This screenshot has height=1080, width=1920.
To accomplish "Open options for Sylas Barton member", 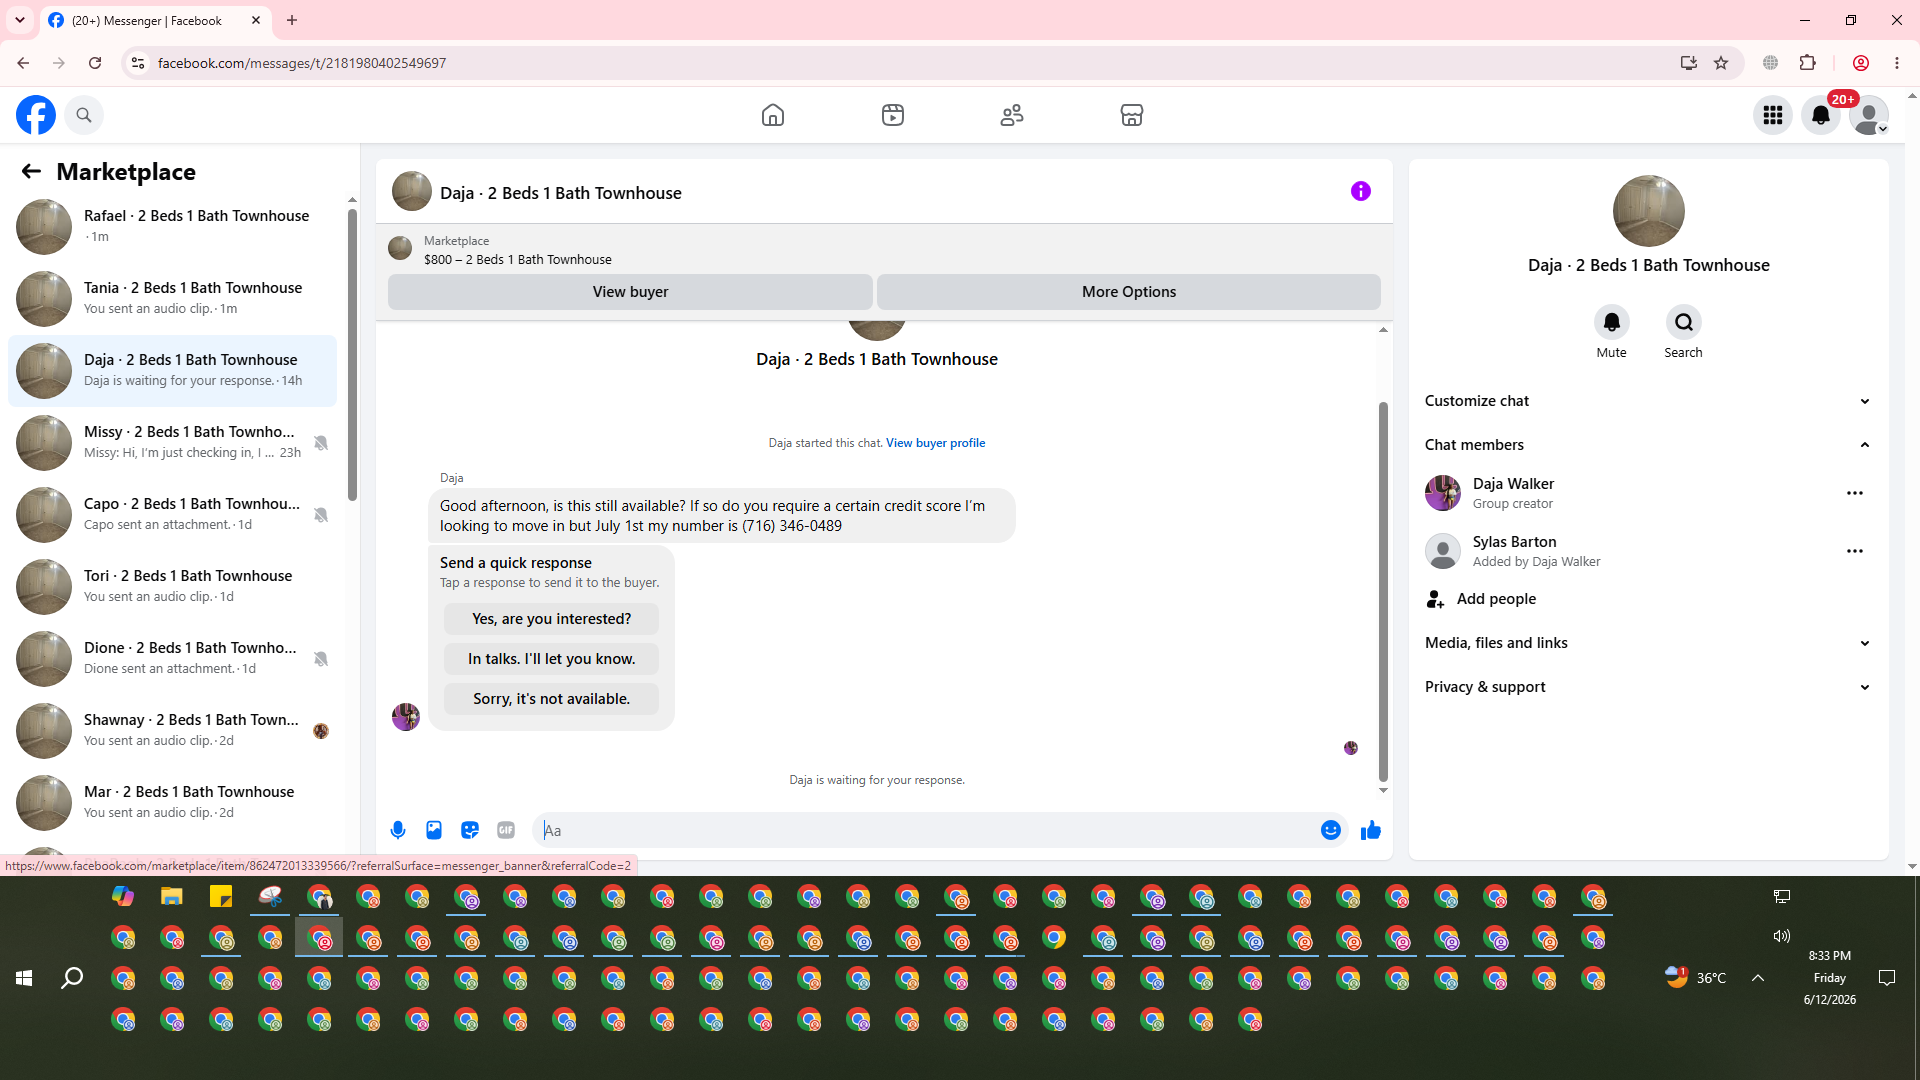I will [x=1855, y=551].
